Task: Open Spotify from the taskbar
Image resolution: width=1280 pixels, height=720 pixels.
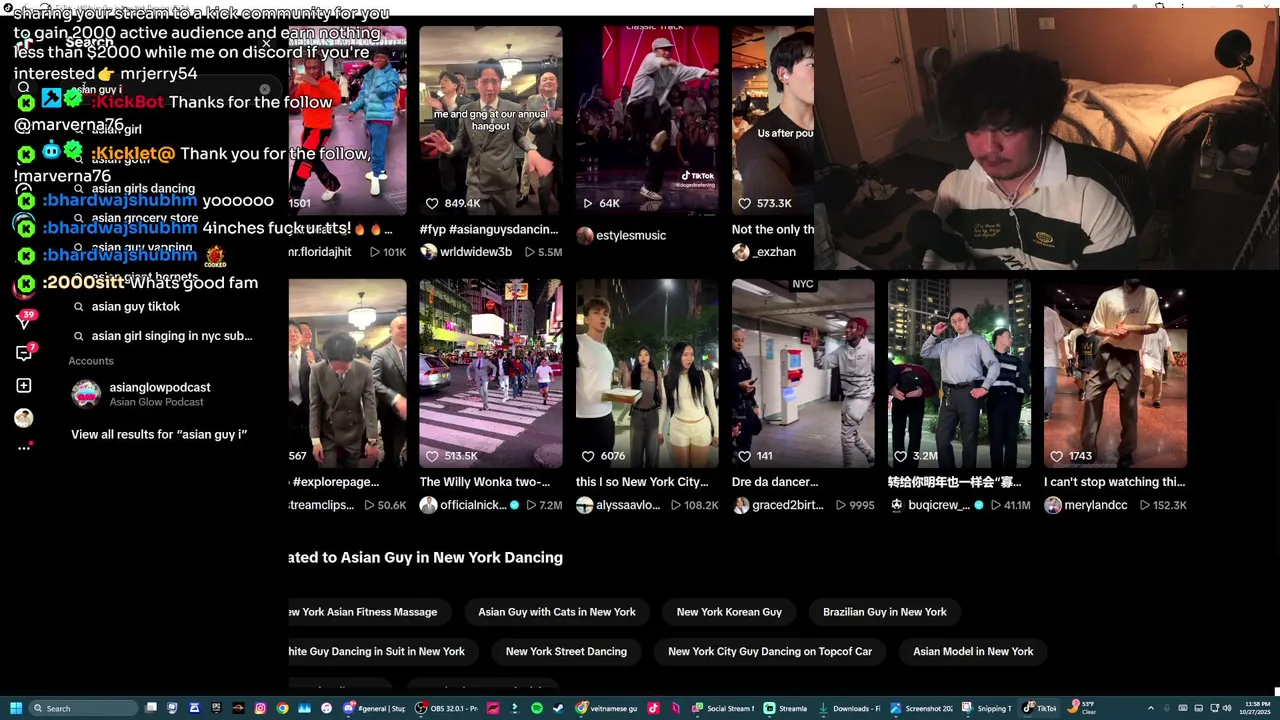Action: coord(537,708)
